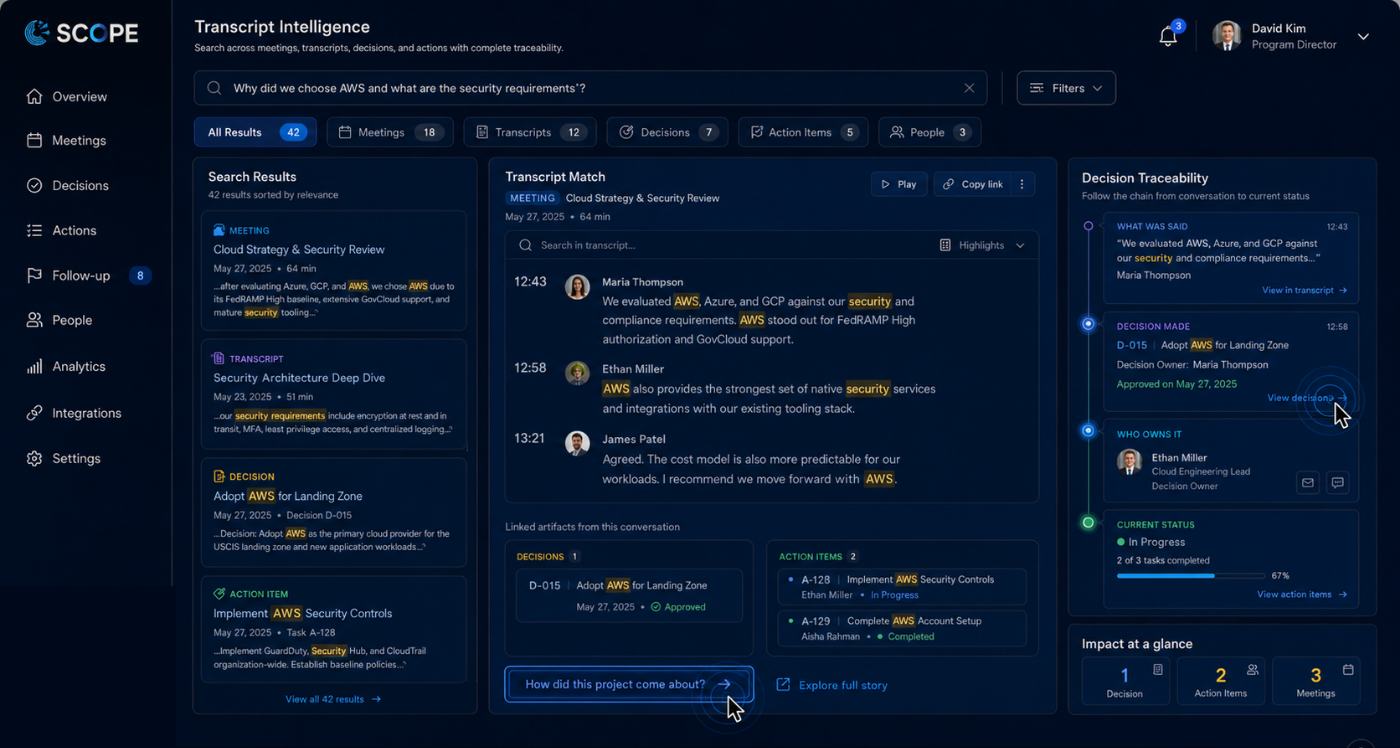Open Overview from the sidebar
Image resolution: width=1400 pixels, height=748 pixels.
pyautogui.click(x=66, y=97)
